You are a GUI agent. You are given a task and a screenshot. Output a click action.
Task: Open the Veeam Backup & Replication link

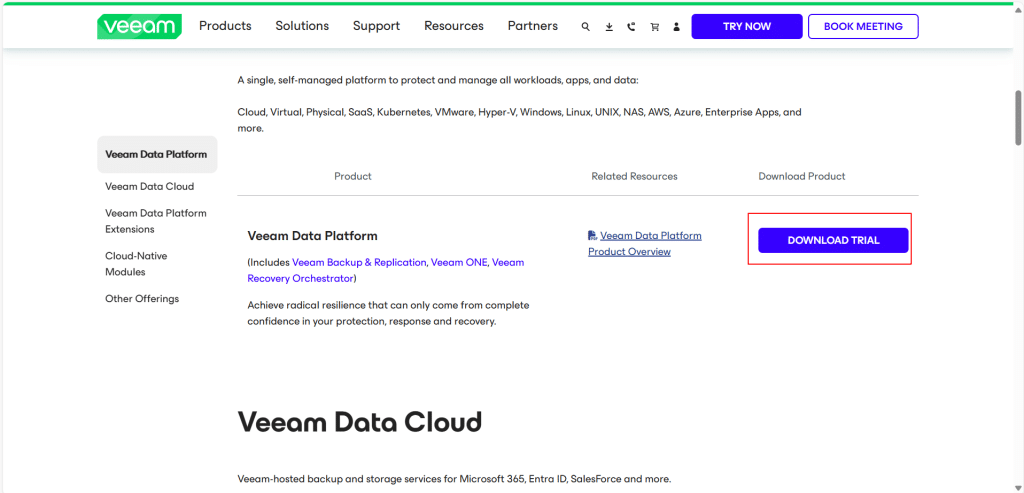[x=359, y=262]
